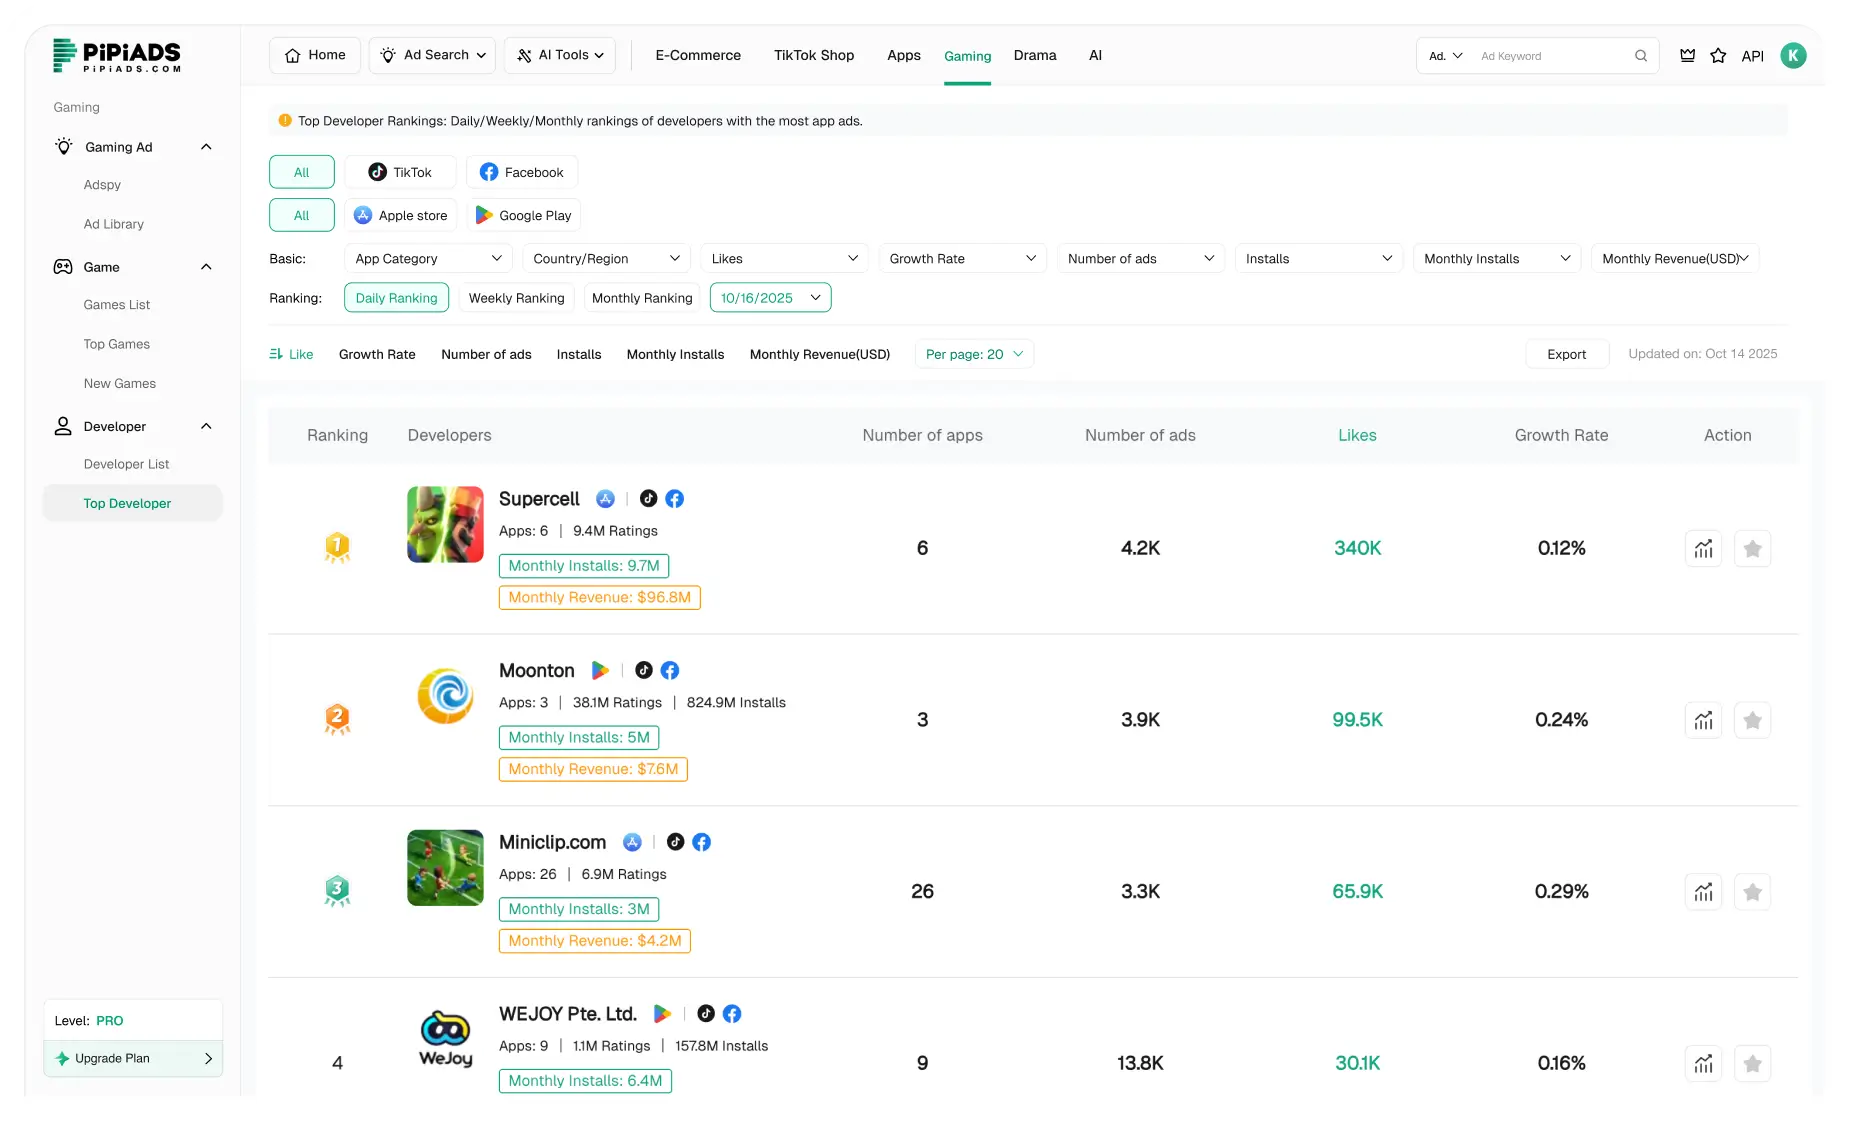1851x1121 pixels.
Task: Open the Per page selector
Action: (973, 354)
